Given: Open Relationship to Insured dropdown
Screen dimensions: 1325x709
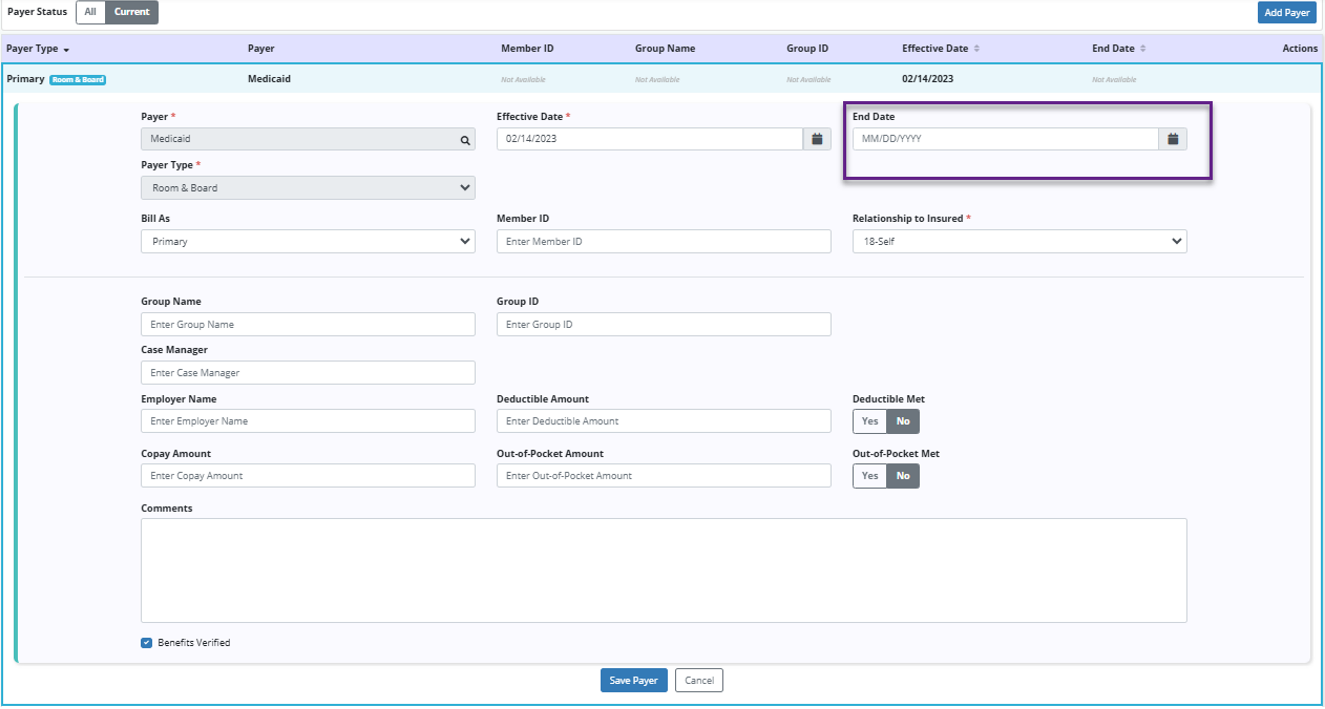Looking at the screenshot, I should tap(1019, 242).
